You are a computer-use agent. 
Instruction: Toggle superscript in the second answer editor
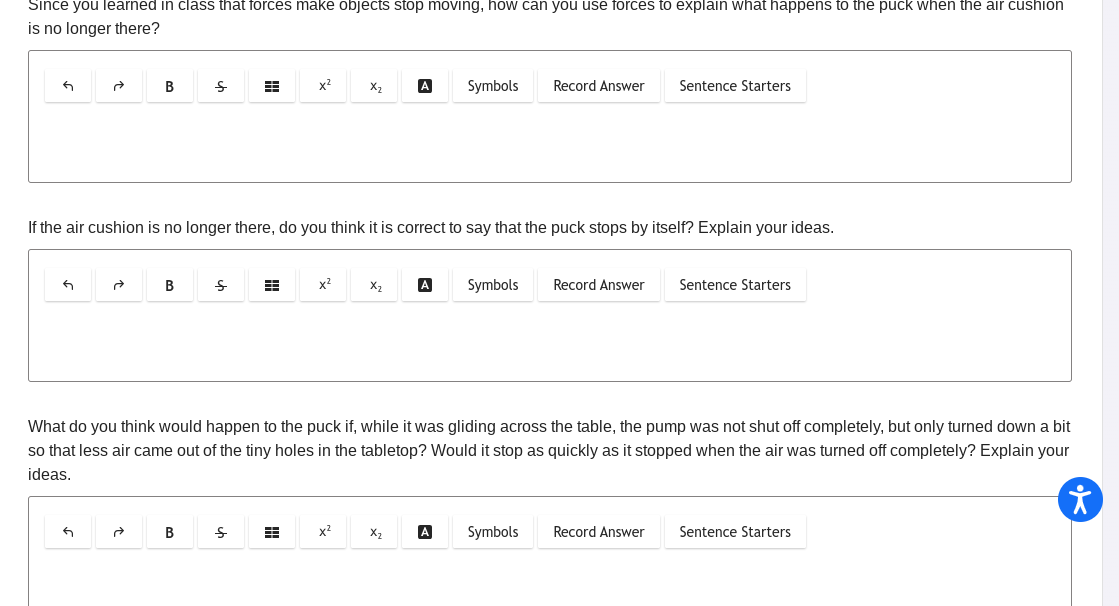[323, 286]
